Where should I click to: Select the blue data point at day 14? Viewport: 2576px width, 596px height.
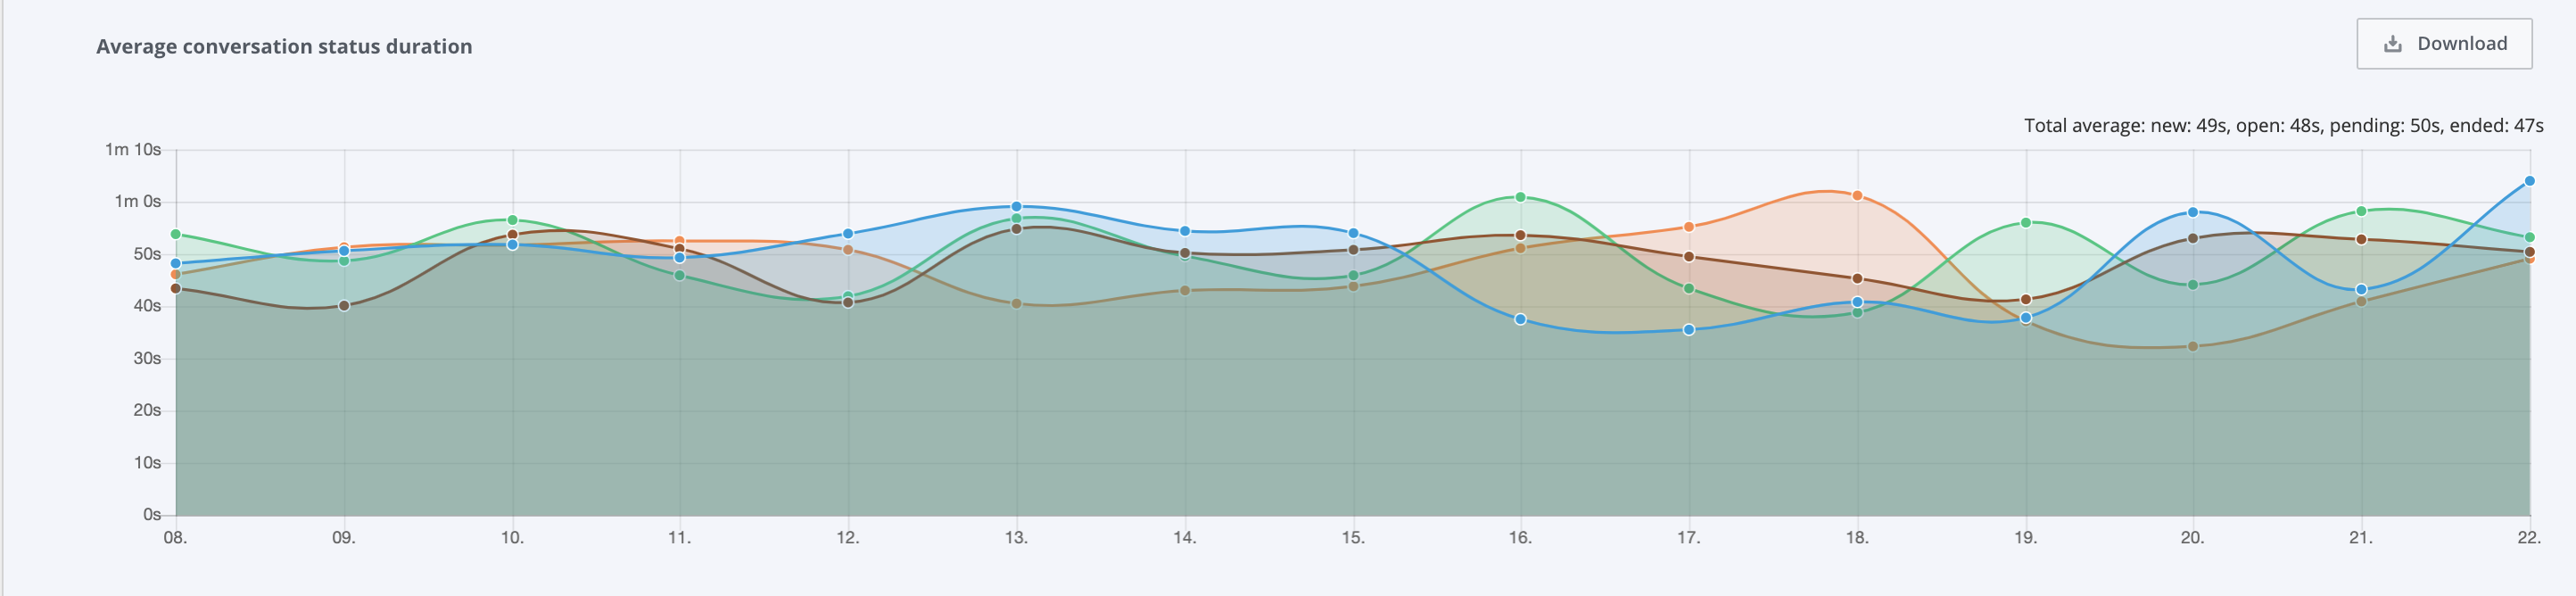pos(1185,231)
